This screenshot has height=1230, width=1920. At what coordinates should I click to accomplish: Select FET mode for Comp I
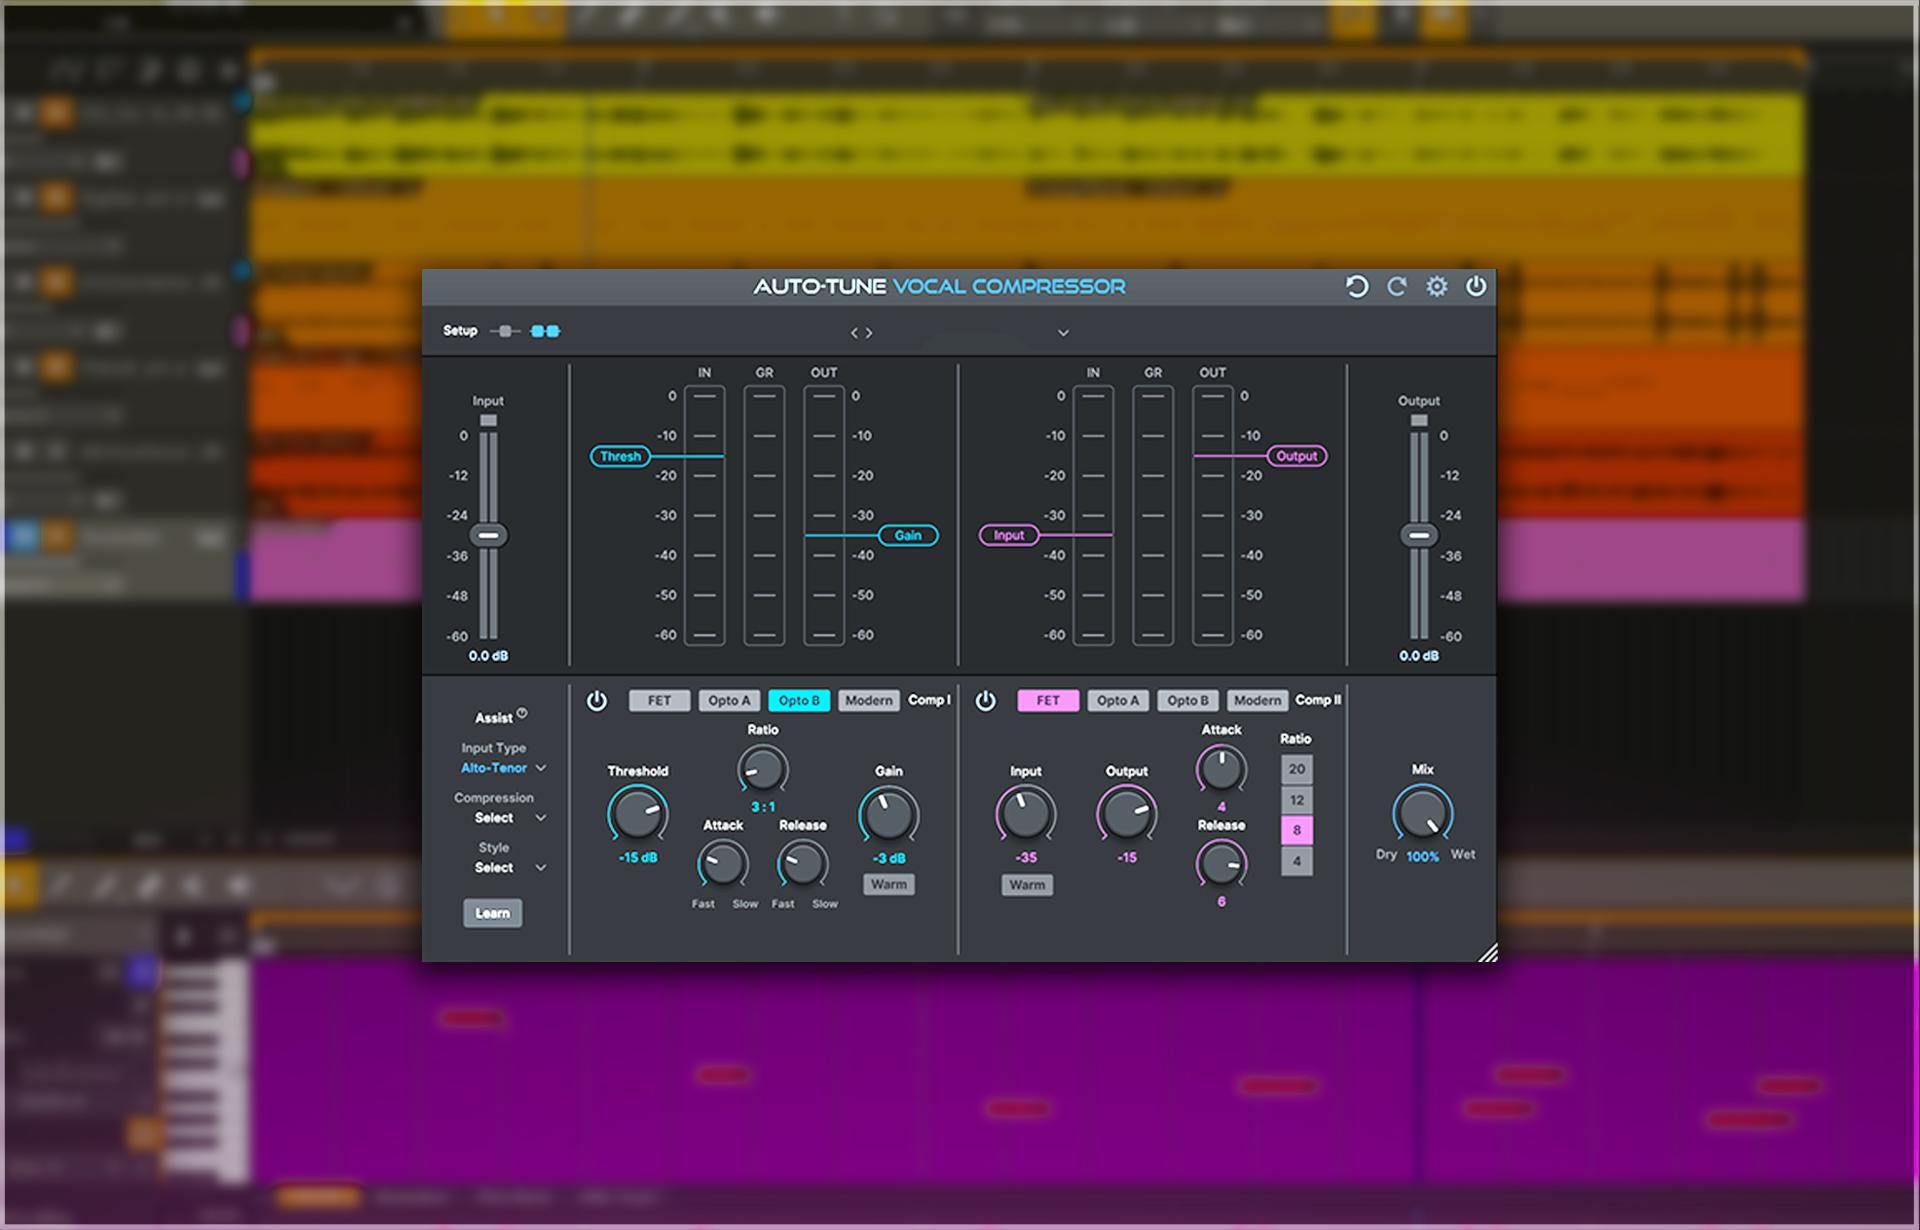[x=659, y=701]
